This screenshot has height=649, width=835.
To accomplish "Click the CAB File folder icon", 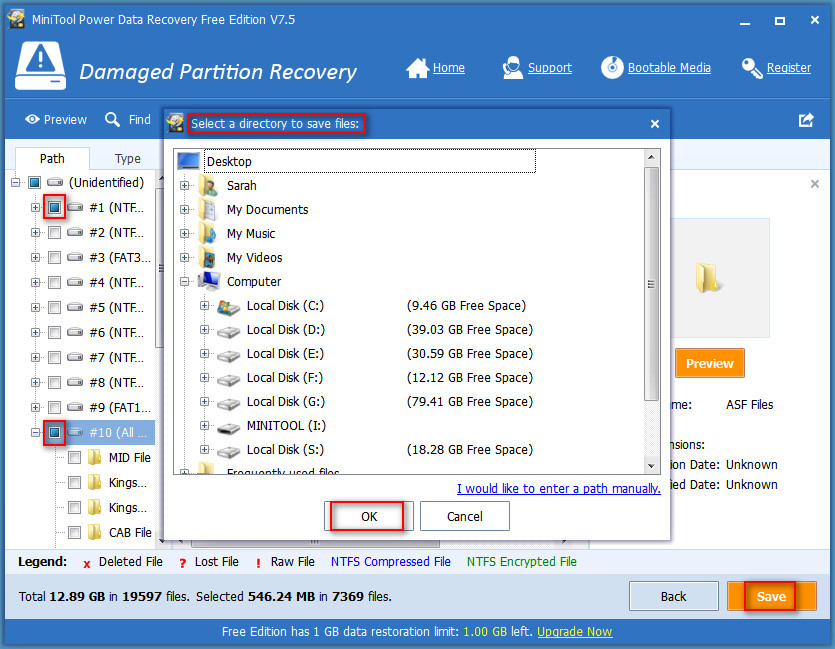I will pos(95,532).
